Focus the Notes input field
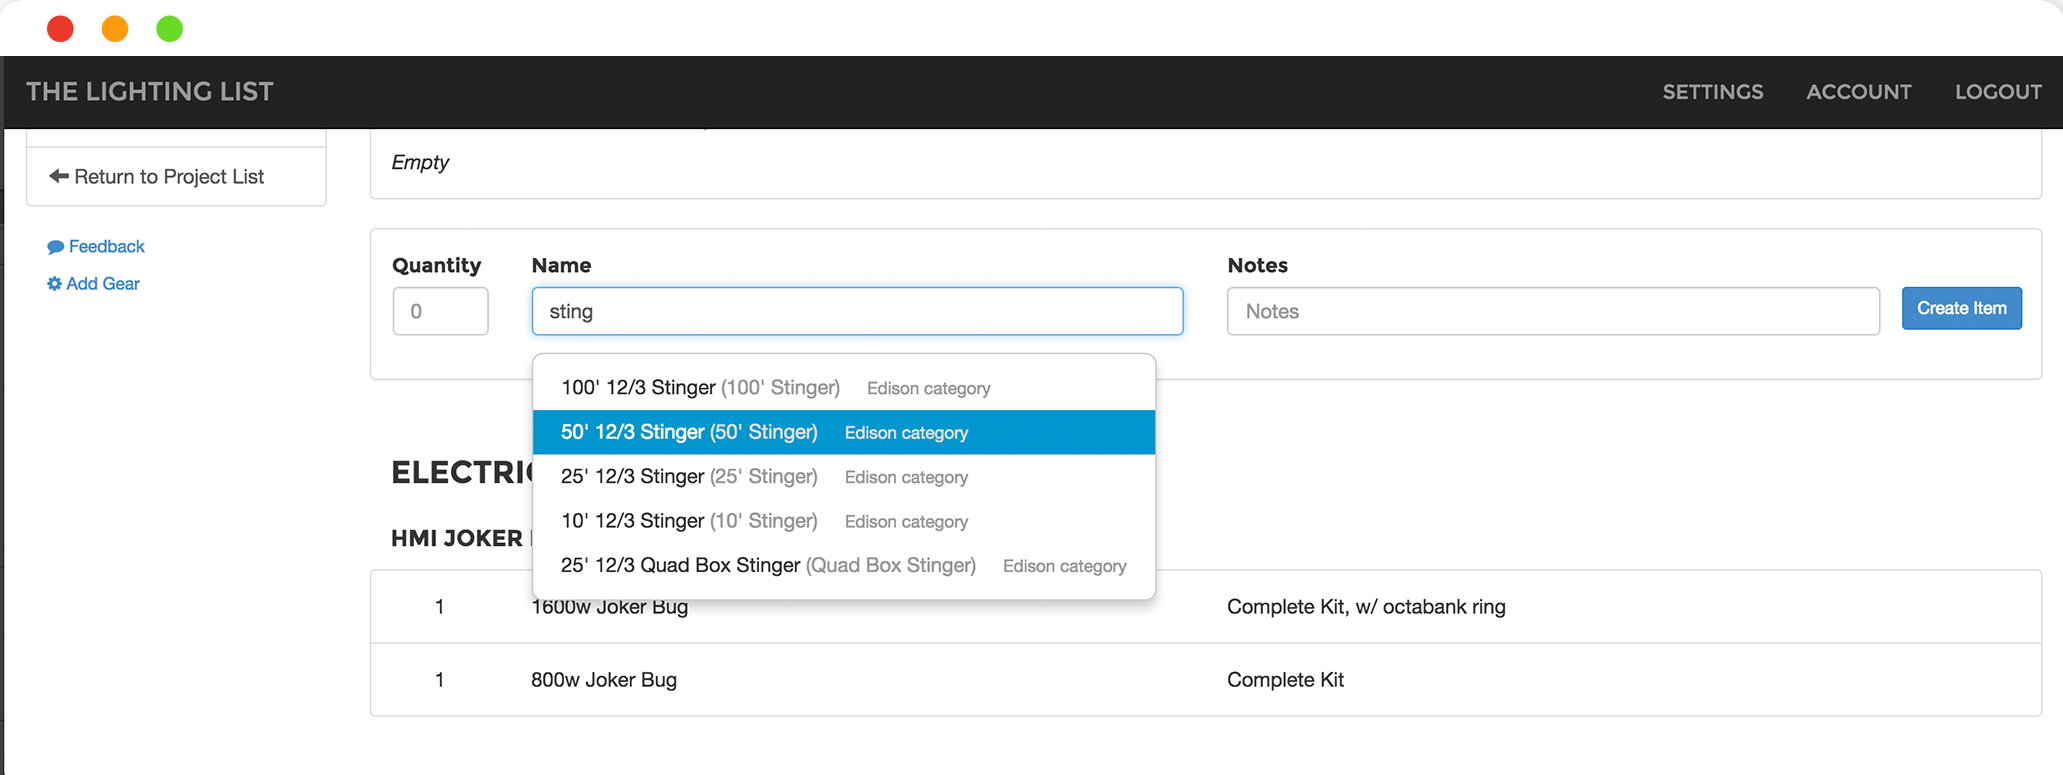2063x775 pixels. (1553, 311)
